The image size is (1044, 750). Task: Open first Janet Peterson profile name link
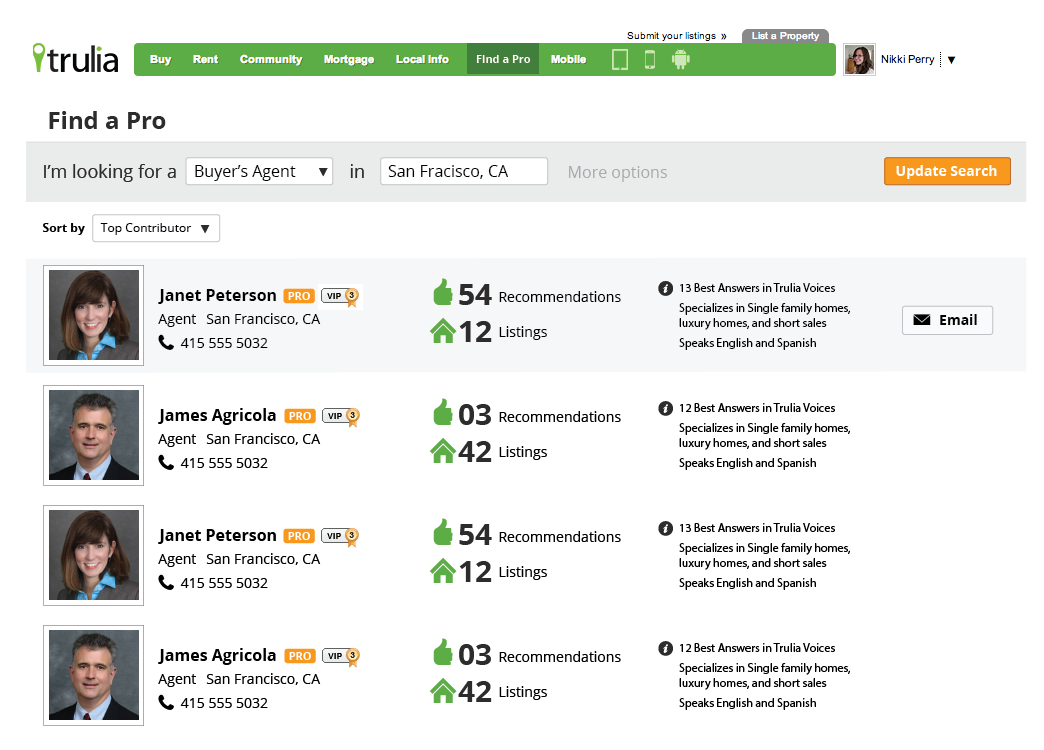pyautogui.click(x=217, y=295)
